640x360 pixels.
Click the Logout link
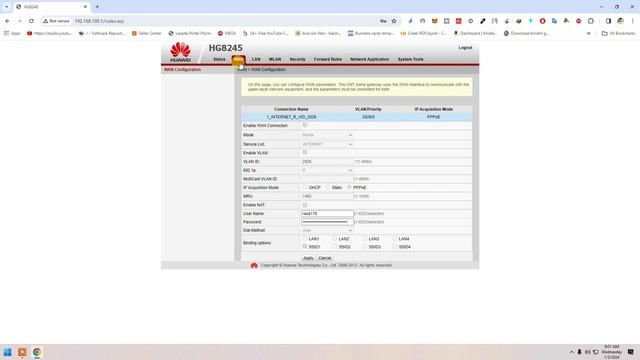point(465,48)
